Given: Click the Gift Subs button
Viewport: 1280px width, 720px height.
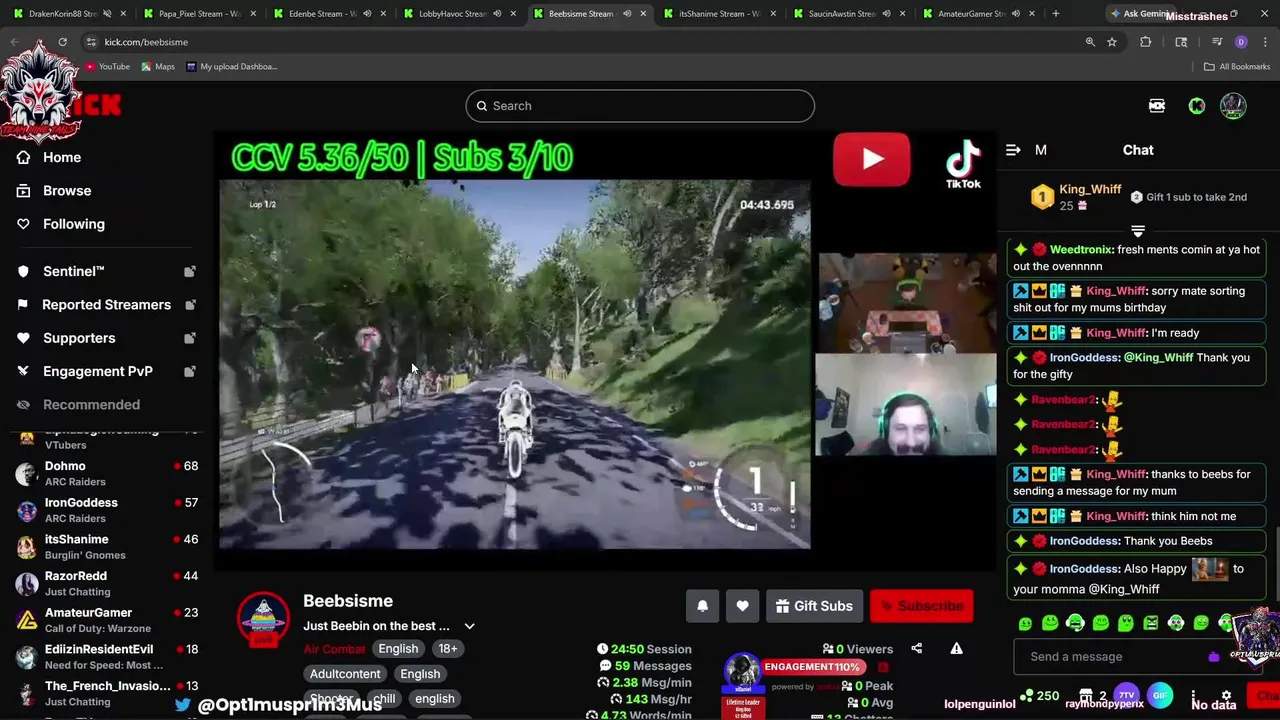Looking at the screenshot, I should point(814,606).
